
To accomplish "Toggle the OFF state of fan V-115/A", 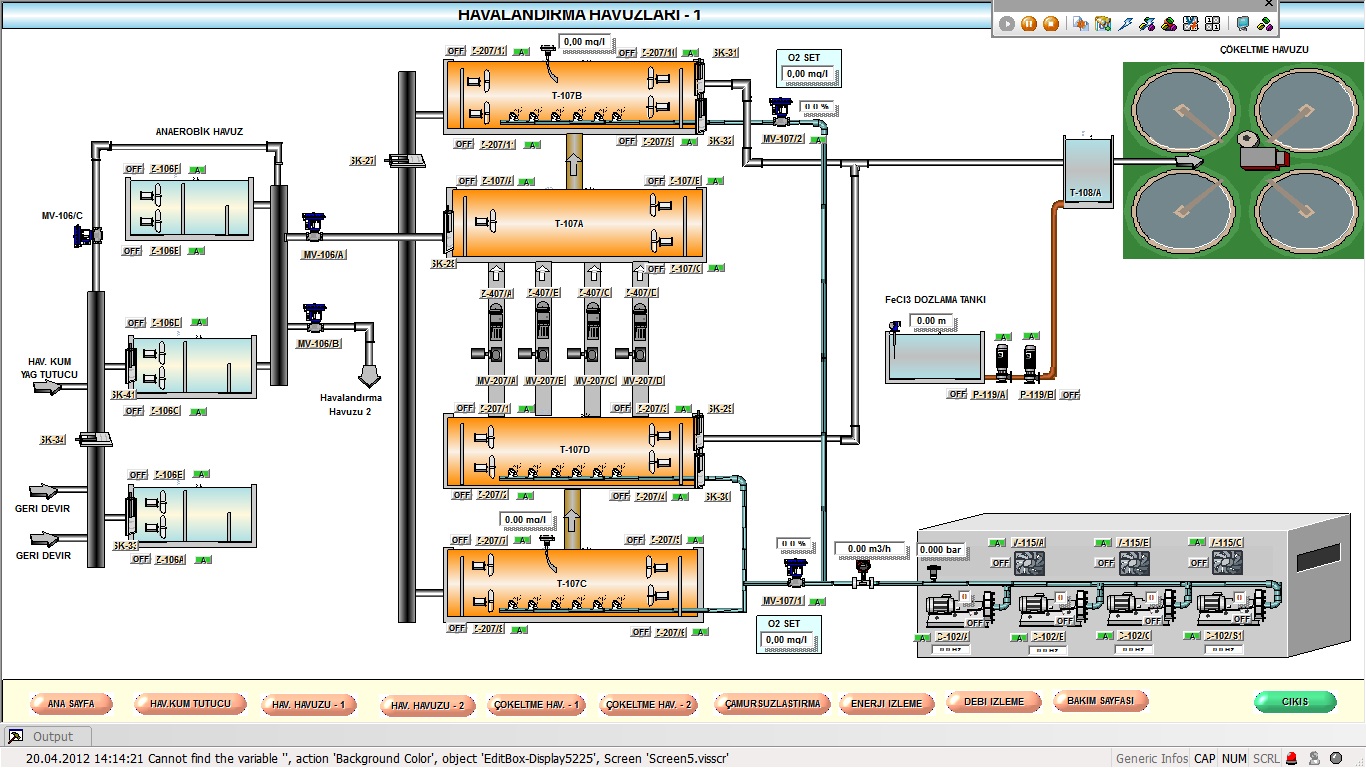I will (1000, 563).
